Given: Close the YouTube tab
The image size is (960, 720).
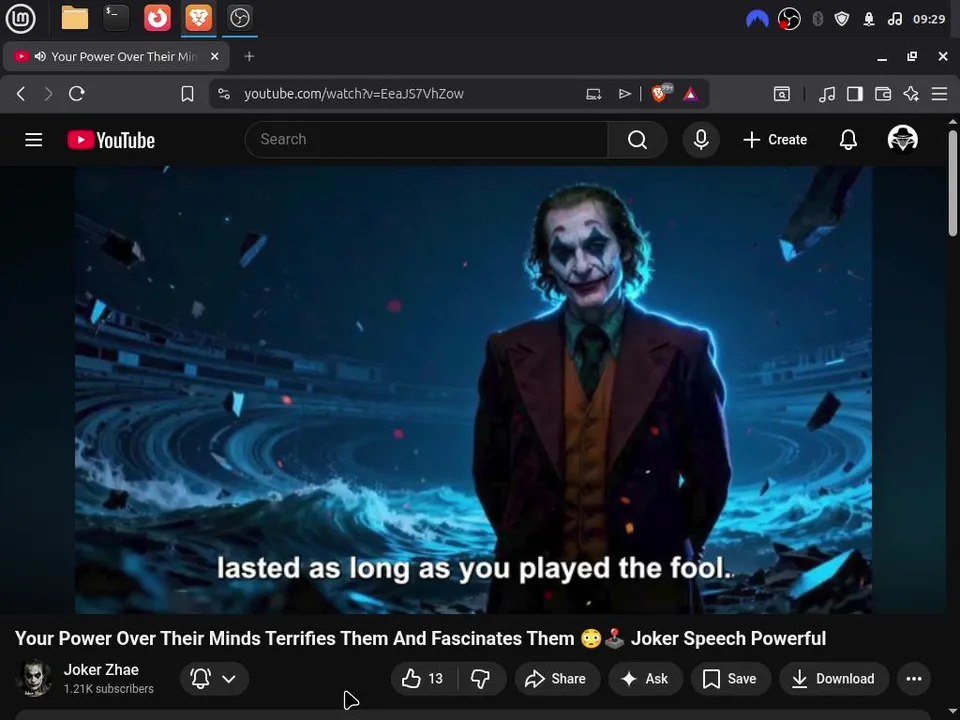Looking at the screenshot, I should click(214, 56).
